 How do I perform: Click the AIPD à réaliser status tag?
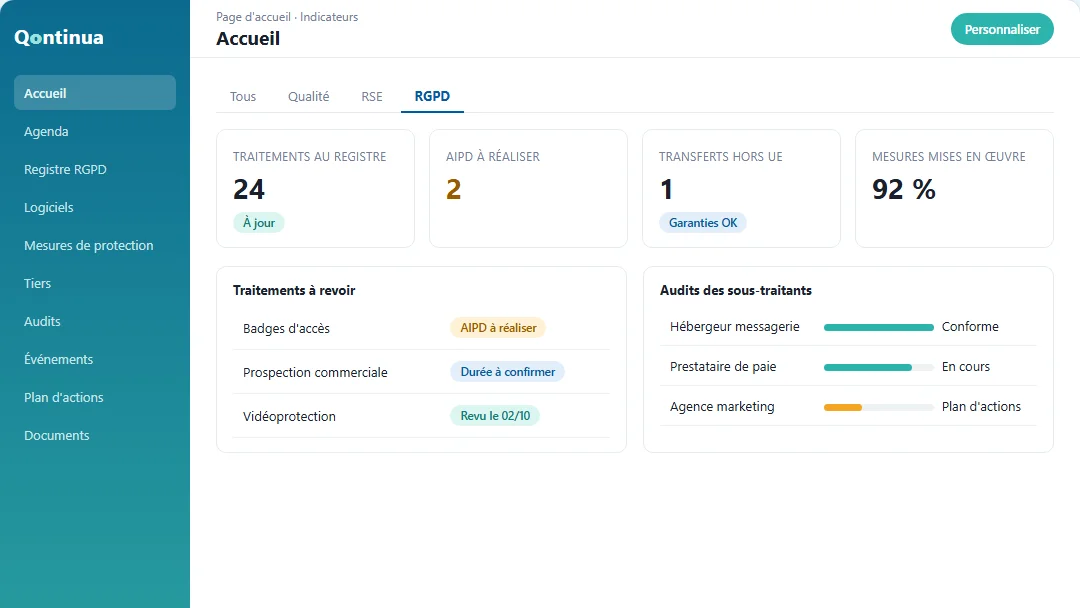click(498, 328)
